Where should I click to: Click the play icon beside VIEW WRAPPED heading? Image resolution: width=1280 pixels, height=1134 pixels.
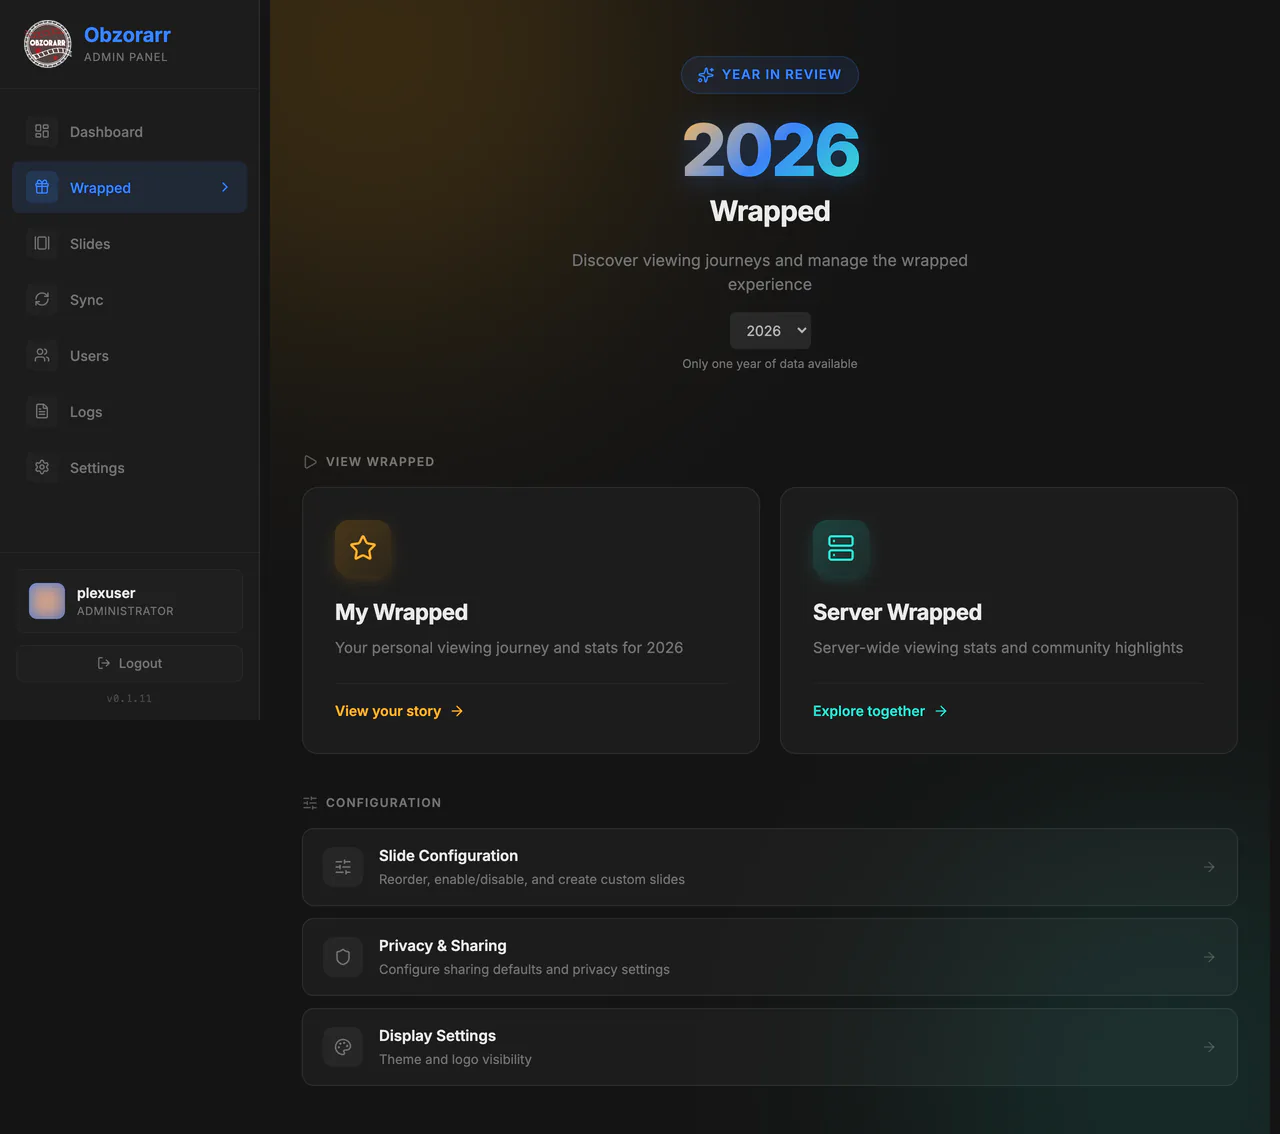point(310,462)
